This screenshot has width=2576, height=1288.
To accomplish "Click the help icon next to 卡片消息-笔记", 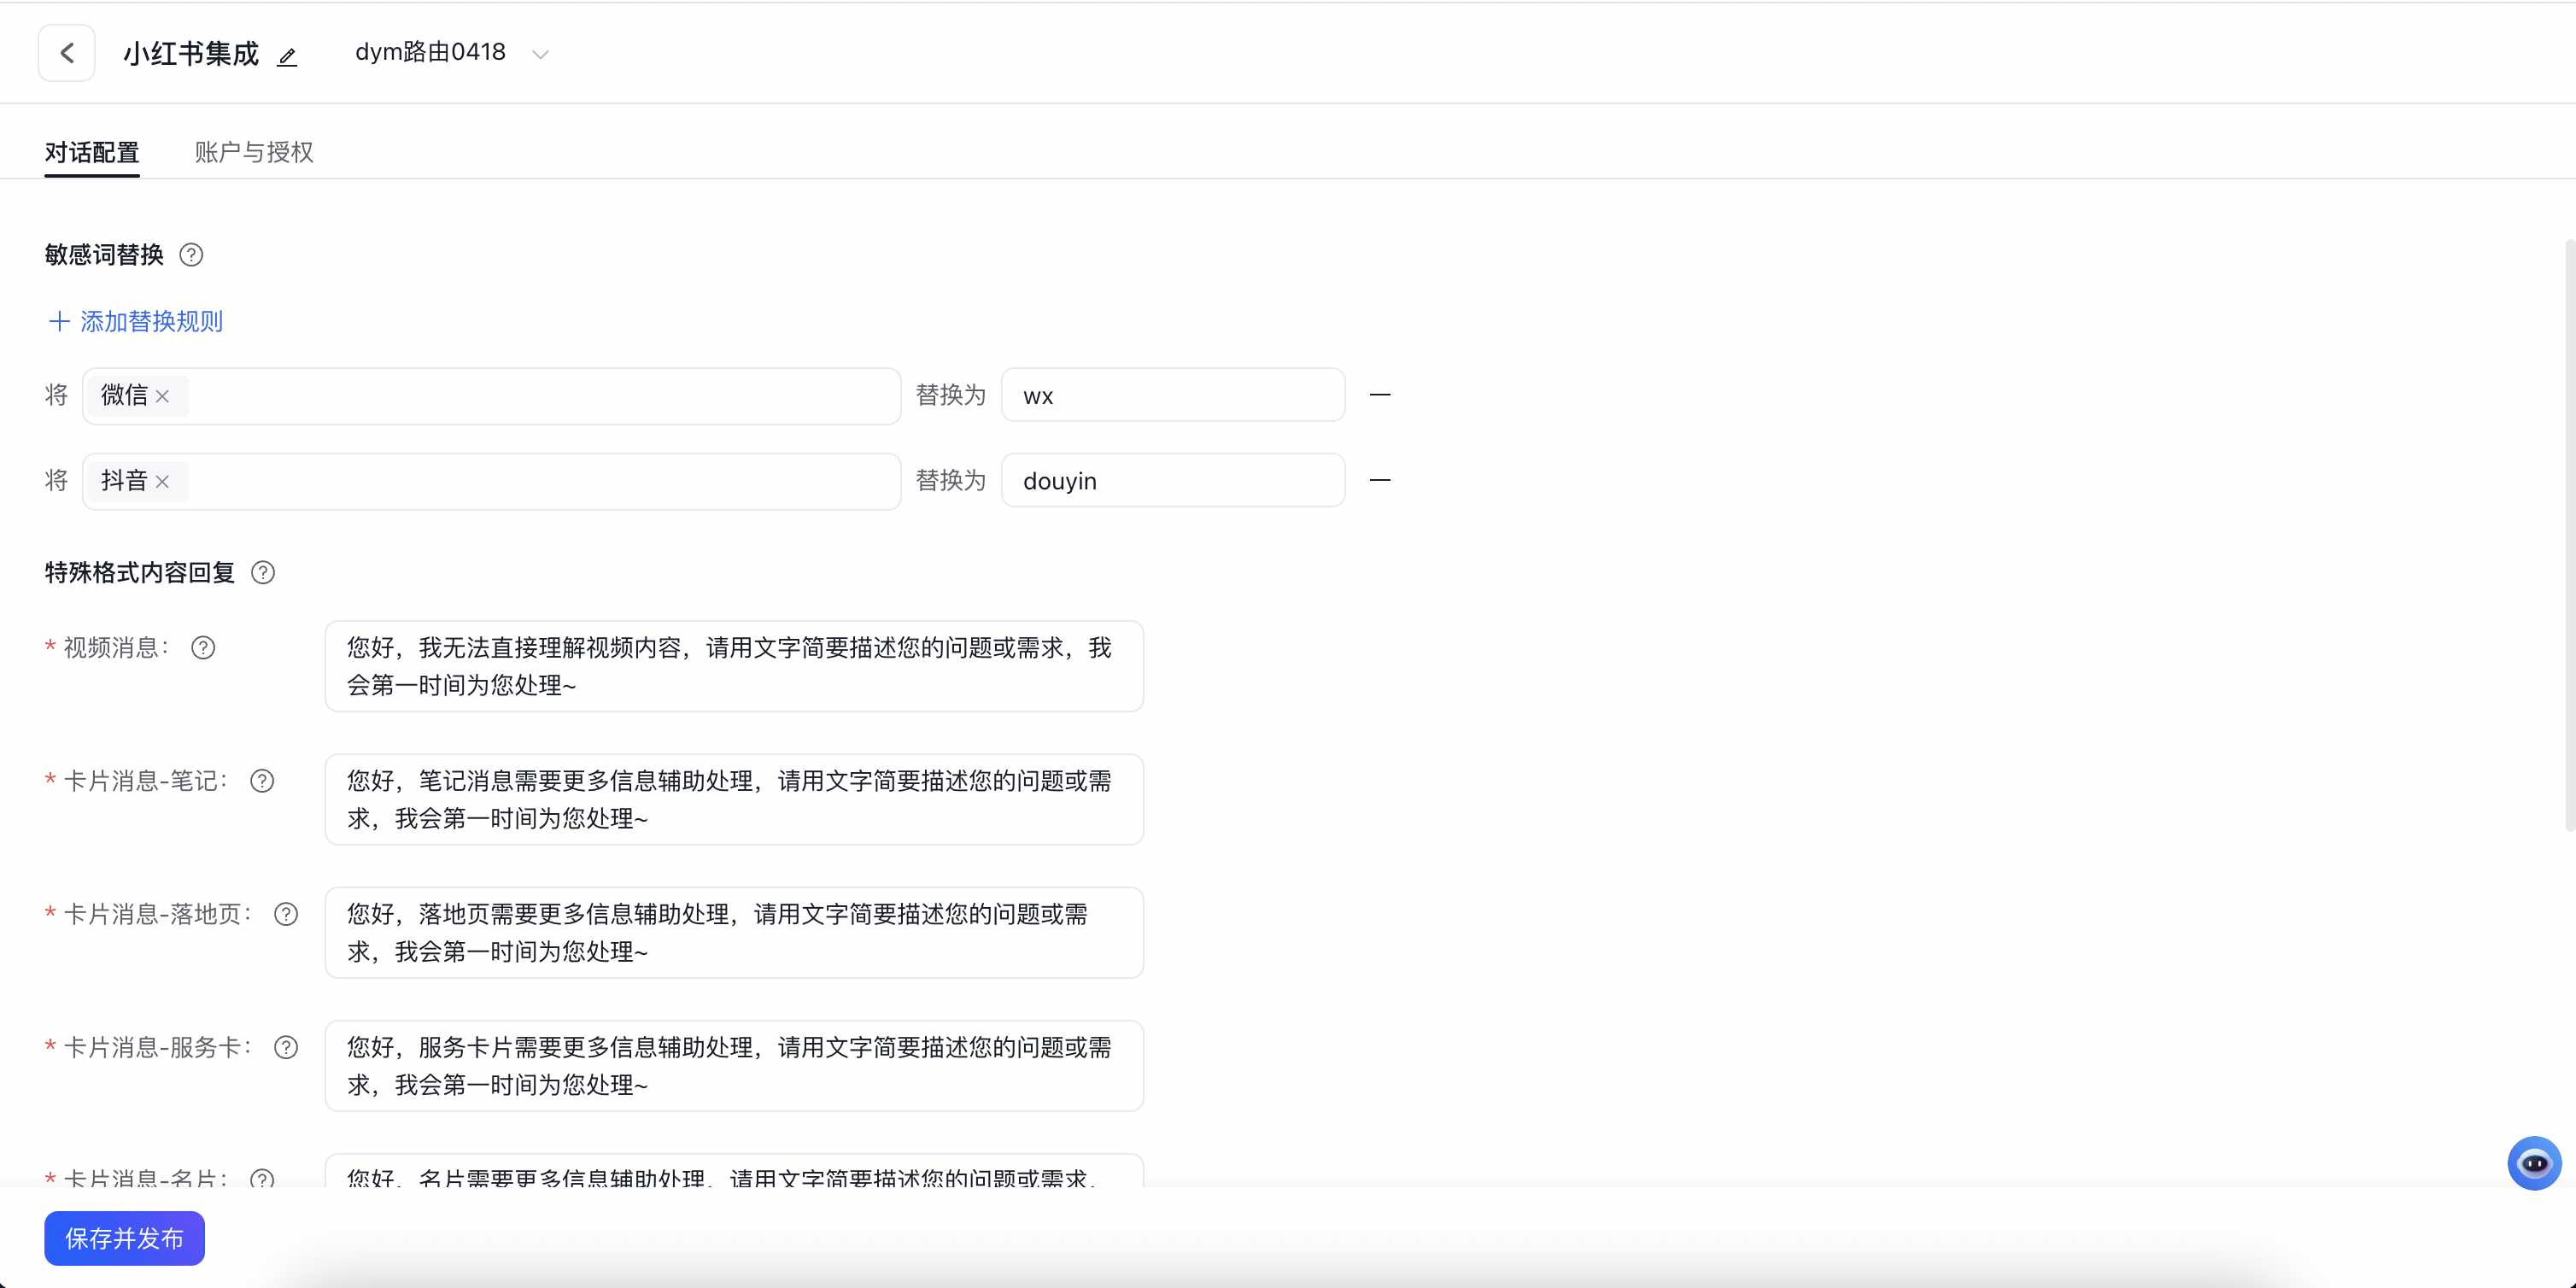I will click(x=263, y=781).
